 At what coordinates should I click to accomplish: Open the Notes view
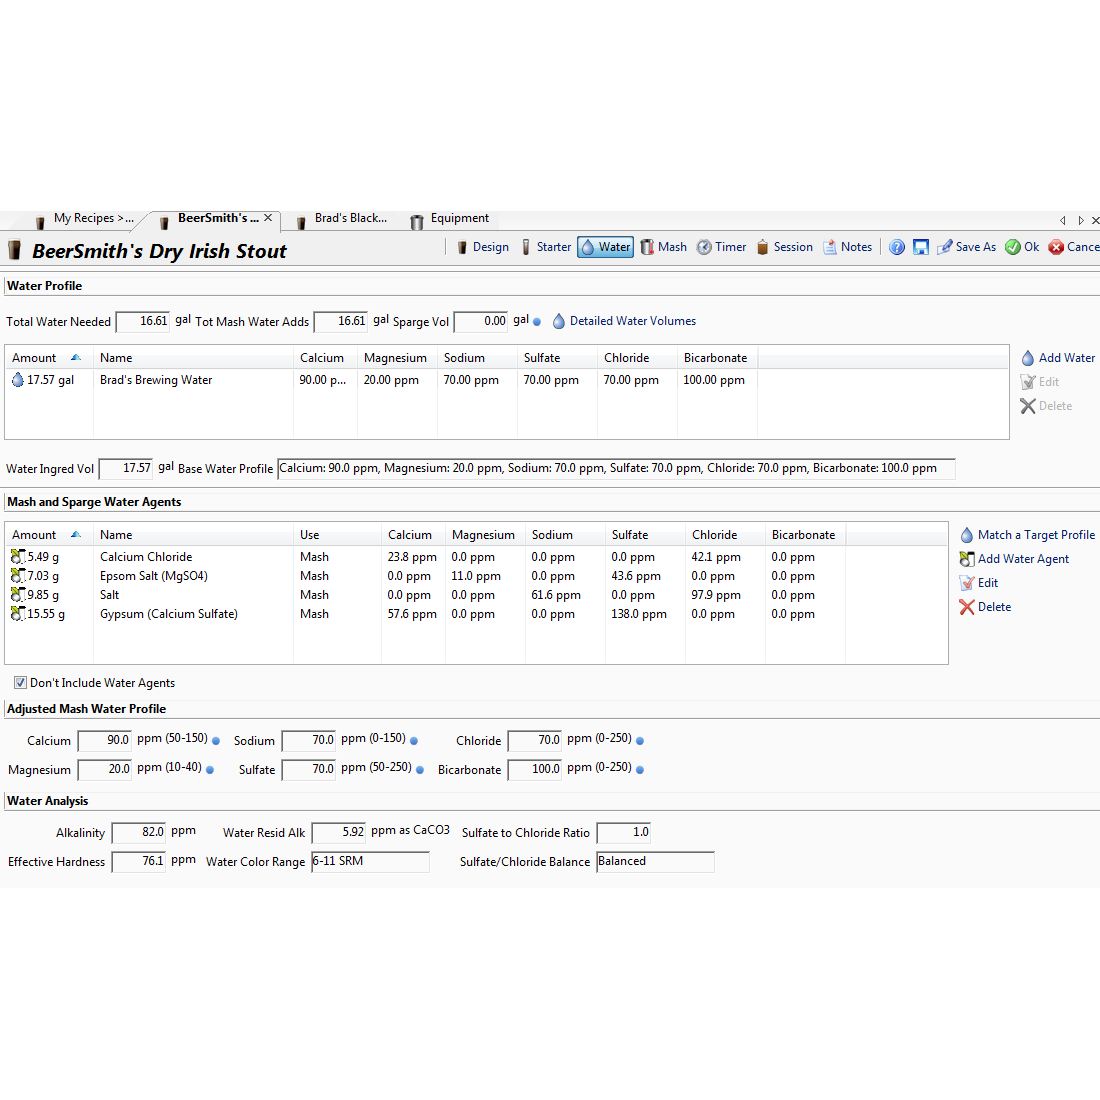coord(847,247)
